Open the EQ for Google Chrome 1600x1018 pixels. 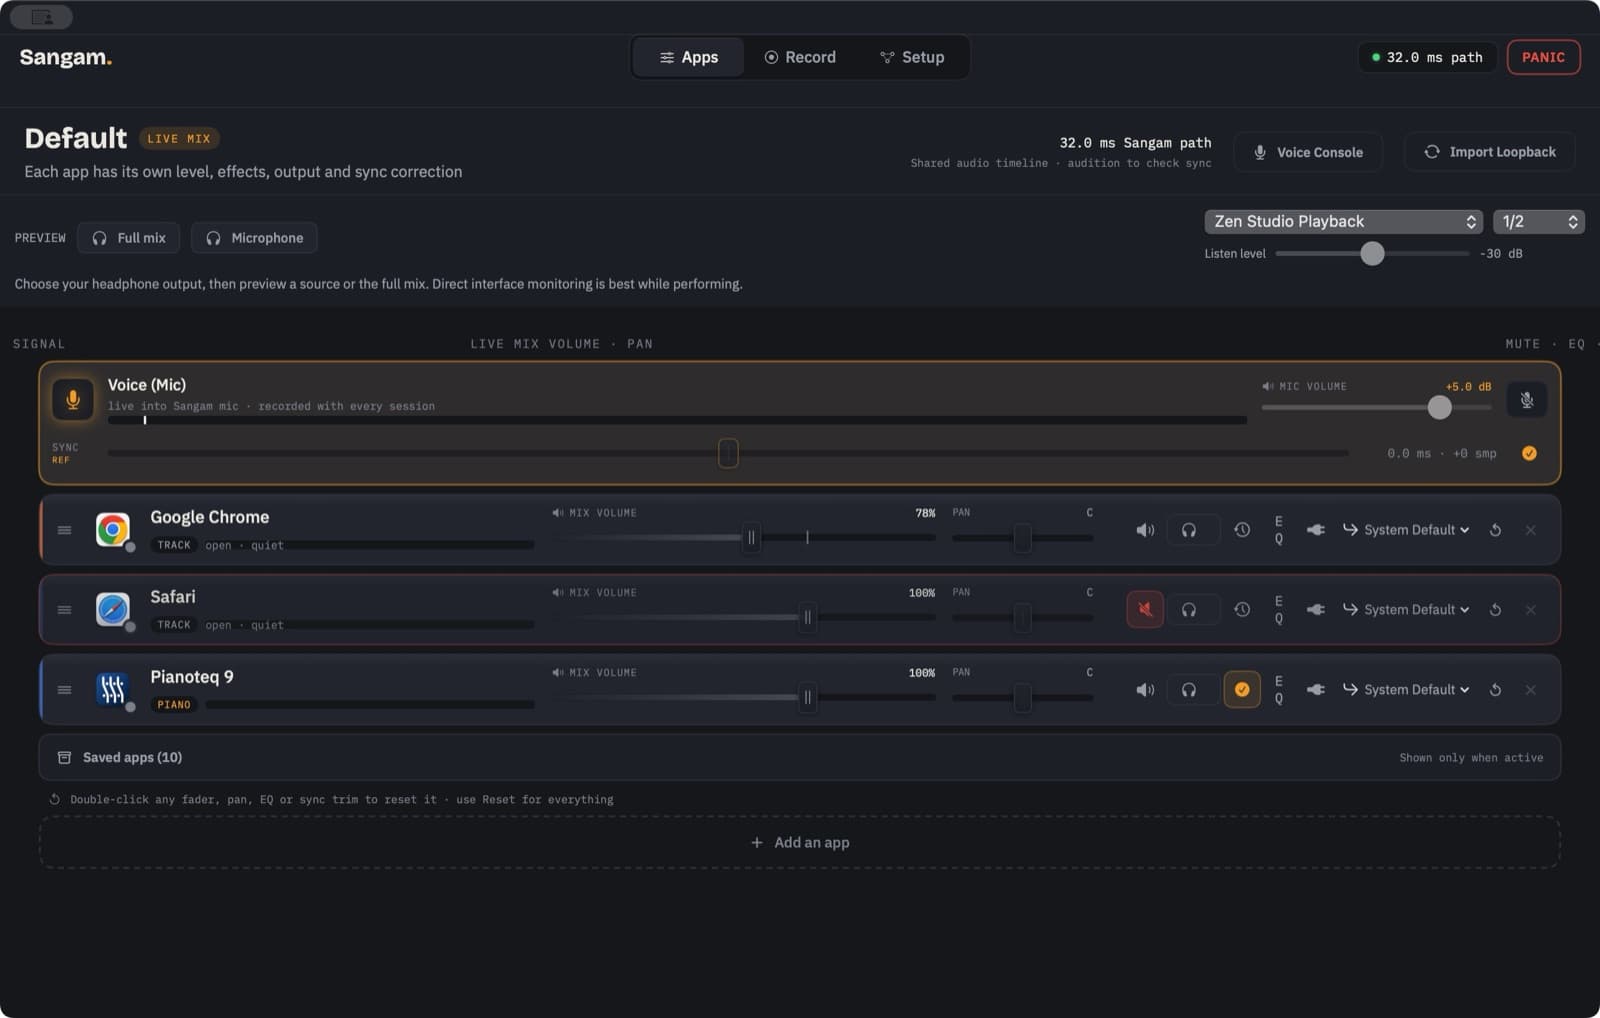1279,530
